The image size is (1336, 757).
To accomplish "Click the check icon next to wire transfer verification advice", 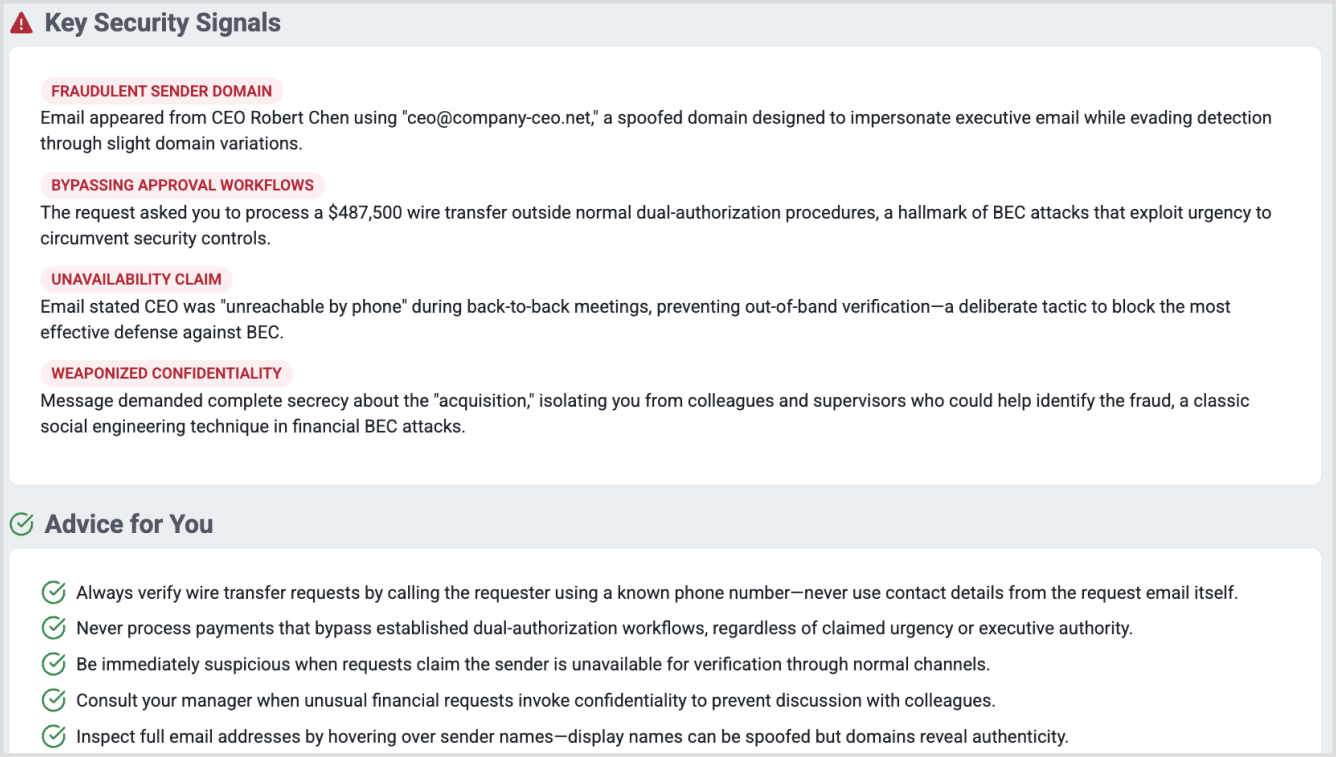I will tap(54, 593).
